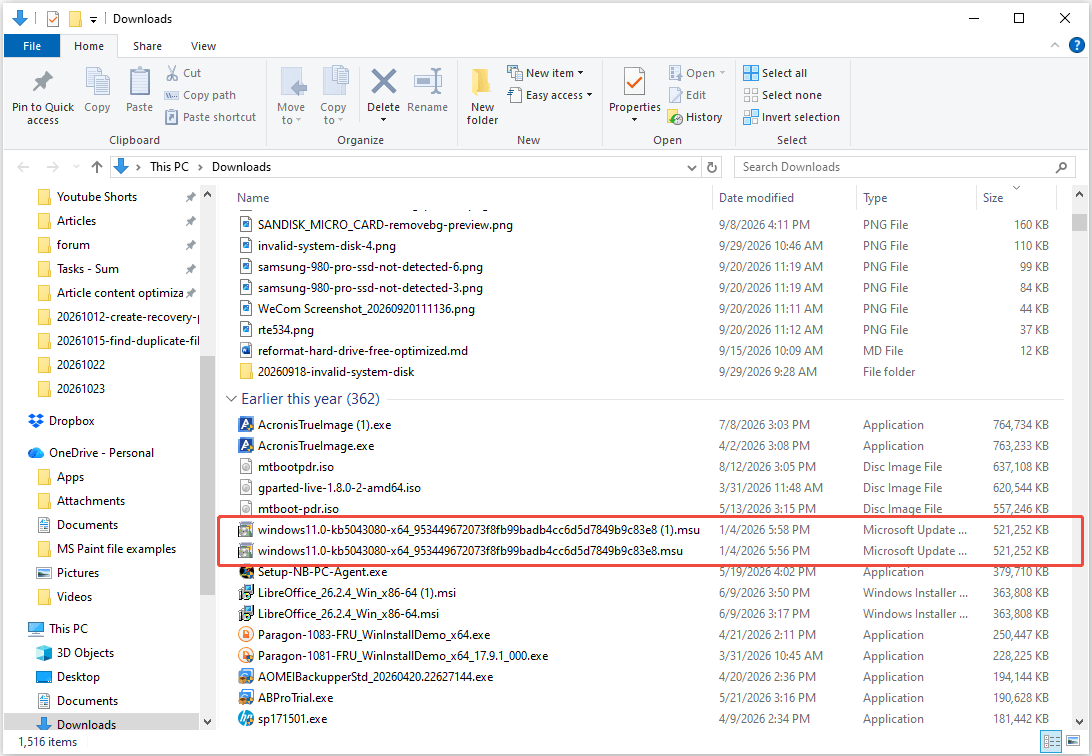The image size is (1092, 756).
Task: Click file list vertical scrollbar down arrow
Action: click(1079, 722)
